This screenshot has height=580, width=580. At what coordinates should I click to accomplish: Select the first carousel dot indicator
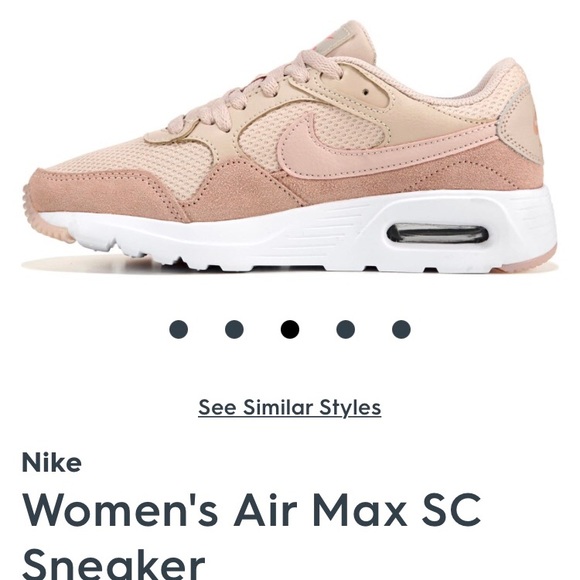178,329
